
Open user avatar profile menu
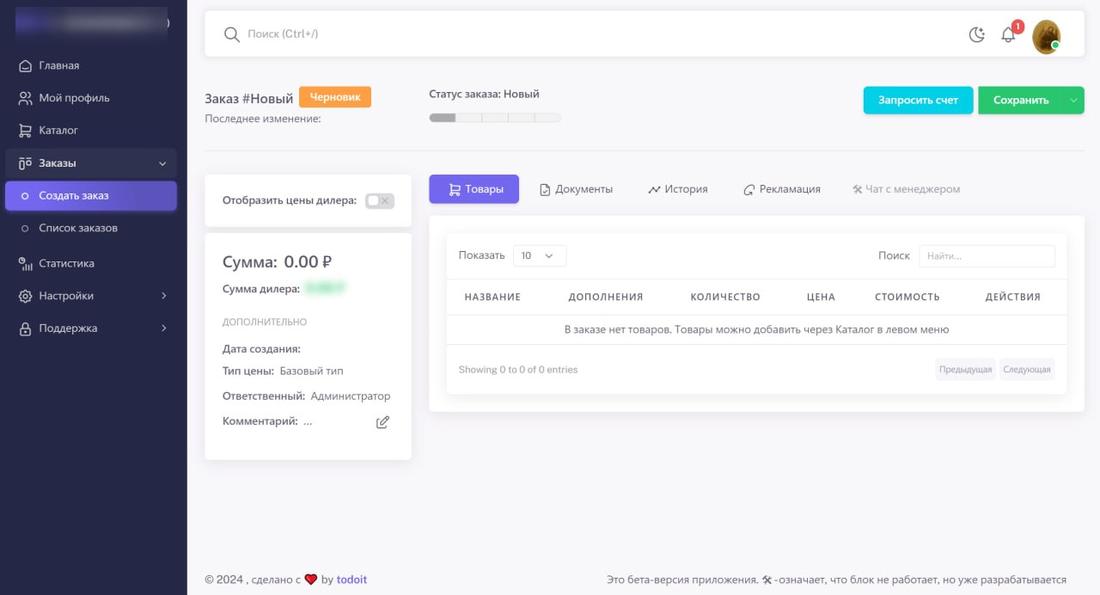(x=1046, y=36)
